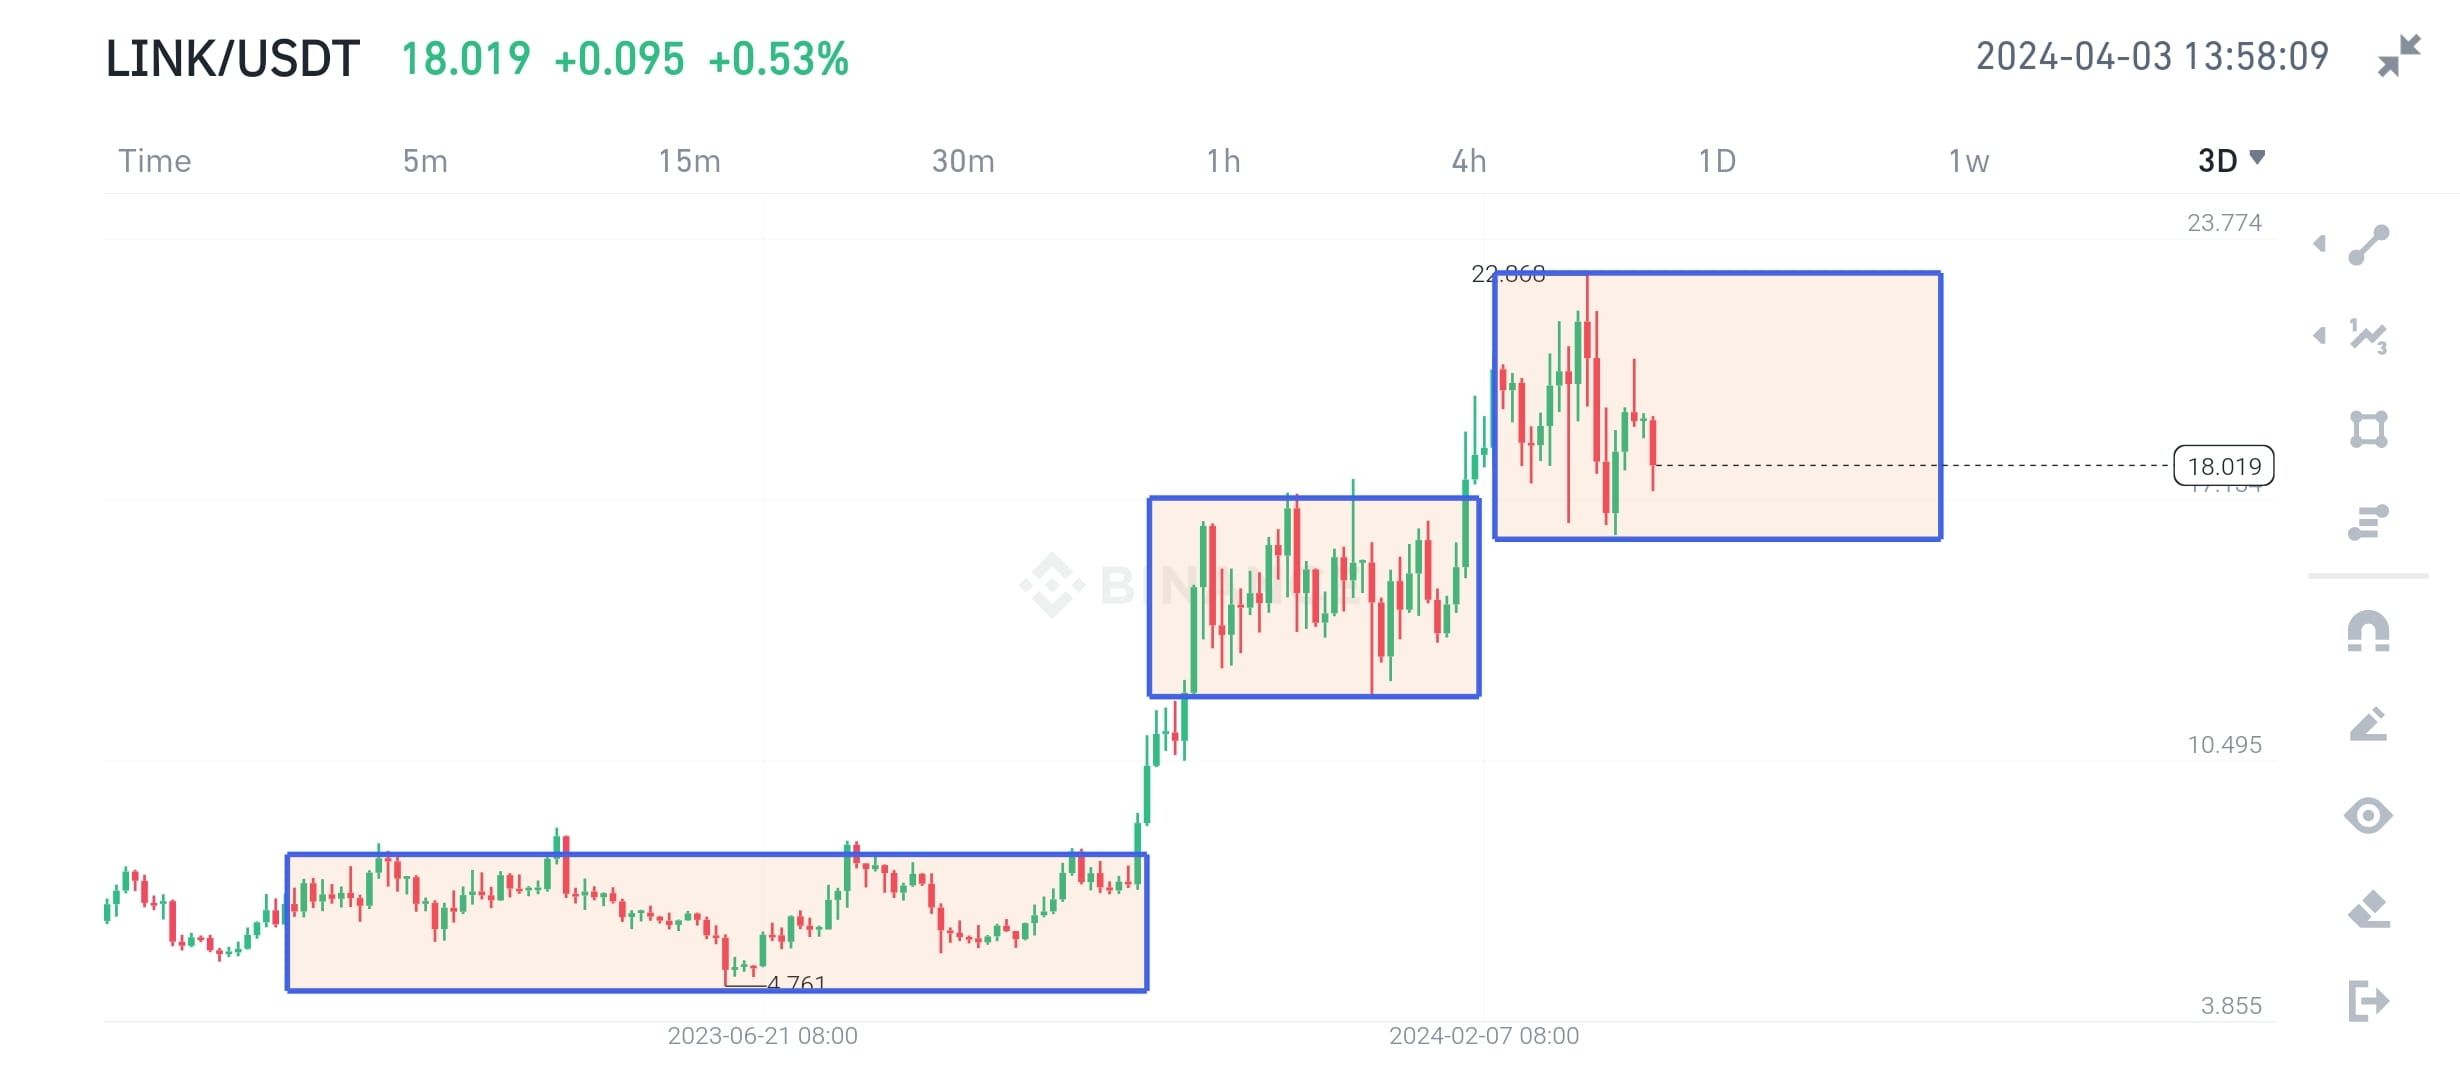
Task: Select the brush drawing tool
Action: pos(2368,723)
